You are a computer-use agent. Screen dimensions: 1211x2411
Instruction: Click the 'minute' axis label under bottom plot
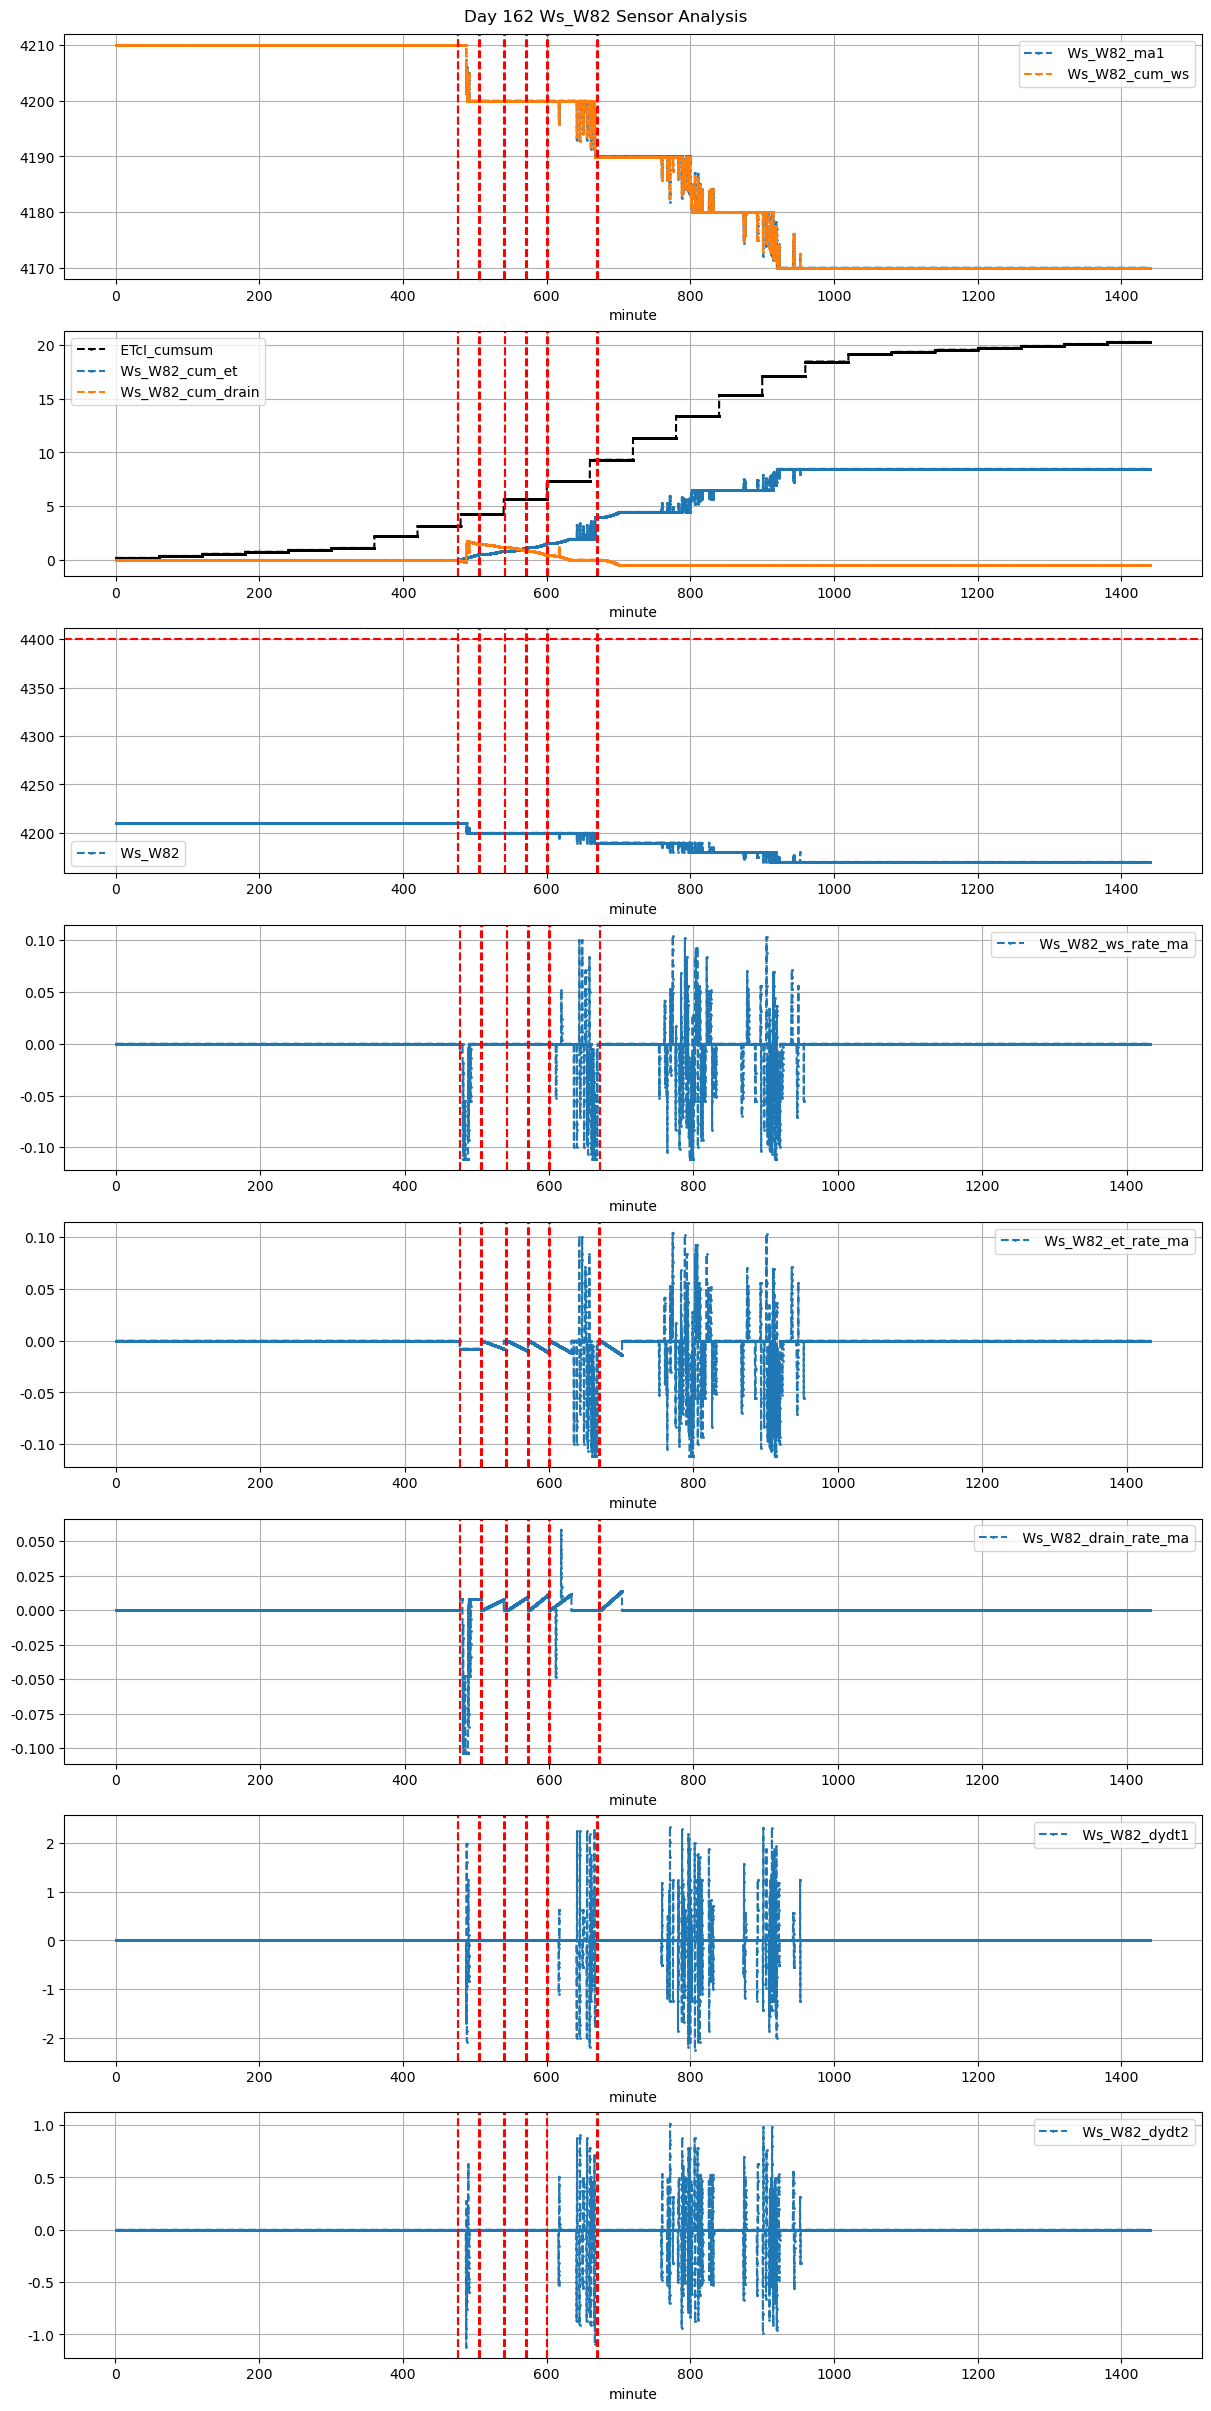point(632,2394)
